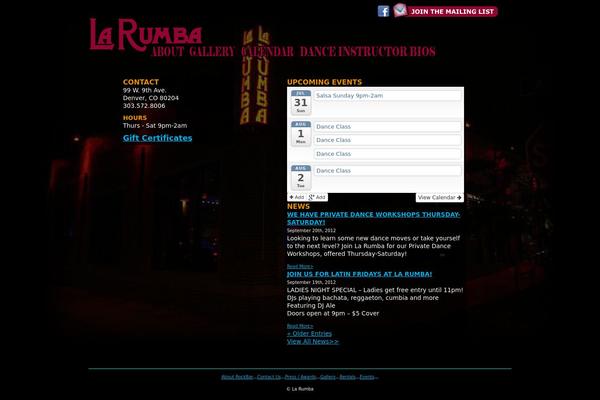Image resolution: width=600 pixels, height=400 pixels.
Task: Open third Dance Class on Aug 1
Action: pyautogui.click(x=387, y=154)
